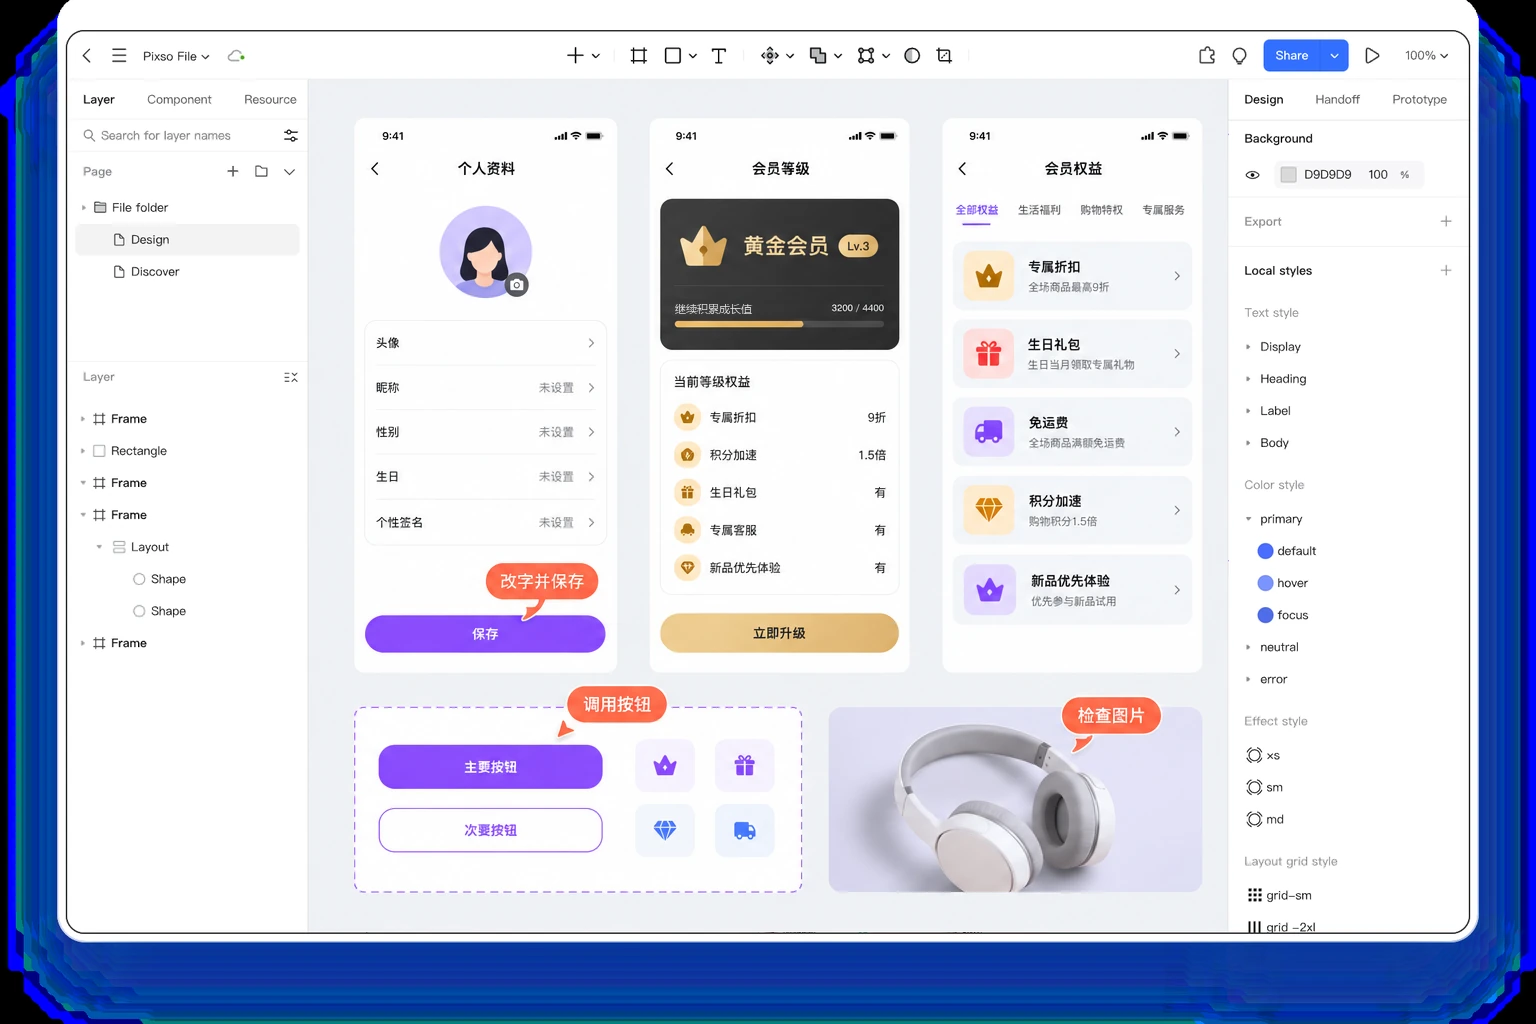The image size is (1536, 1024).
Task: Expand the File folder tree item
Action: point(83,207)
